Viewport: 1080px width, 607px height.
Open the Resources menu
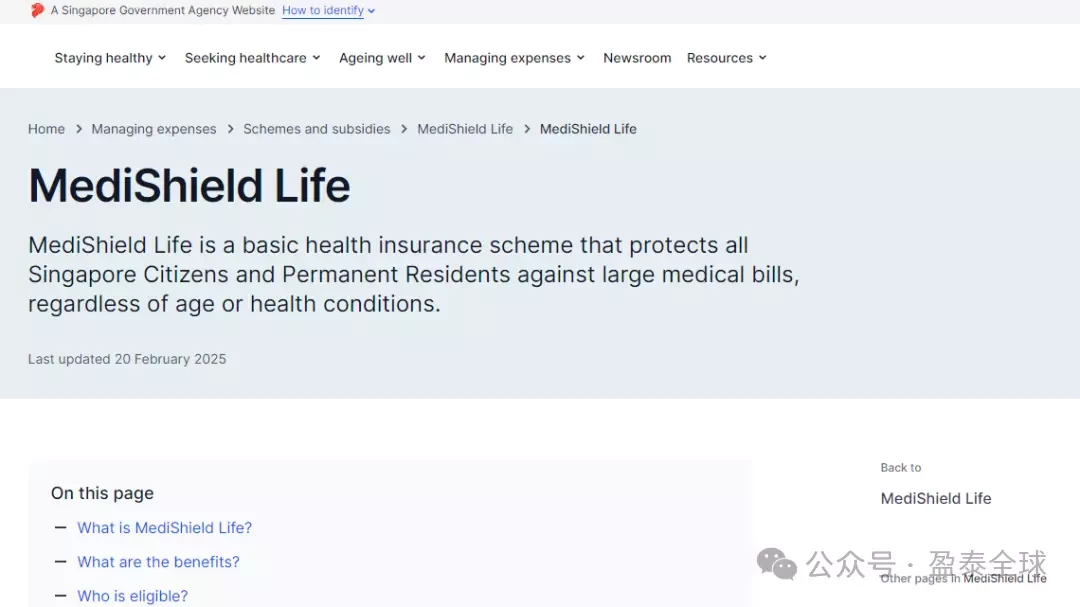(727, 58)
